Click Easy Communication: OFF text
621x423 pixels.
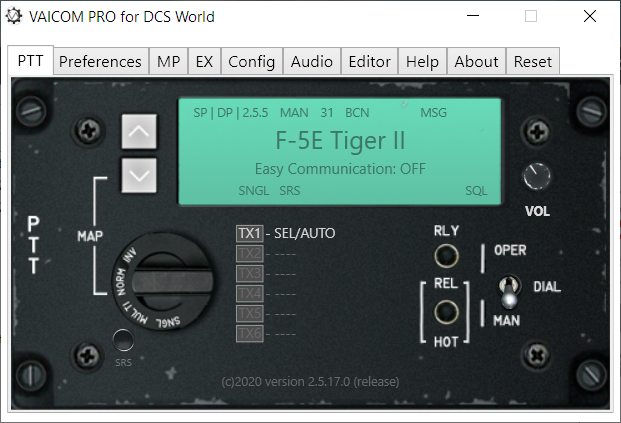[x=340, y=169]
